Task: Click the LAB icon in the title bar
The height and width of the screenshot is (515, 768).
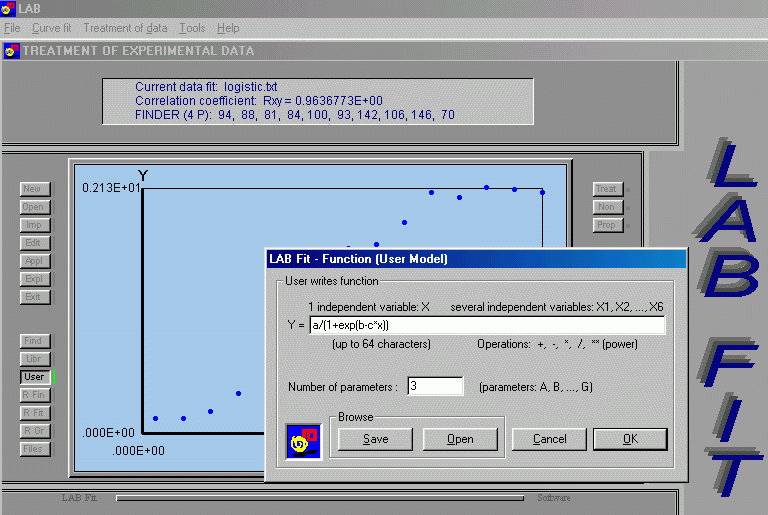Action: tap(9, 8)
